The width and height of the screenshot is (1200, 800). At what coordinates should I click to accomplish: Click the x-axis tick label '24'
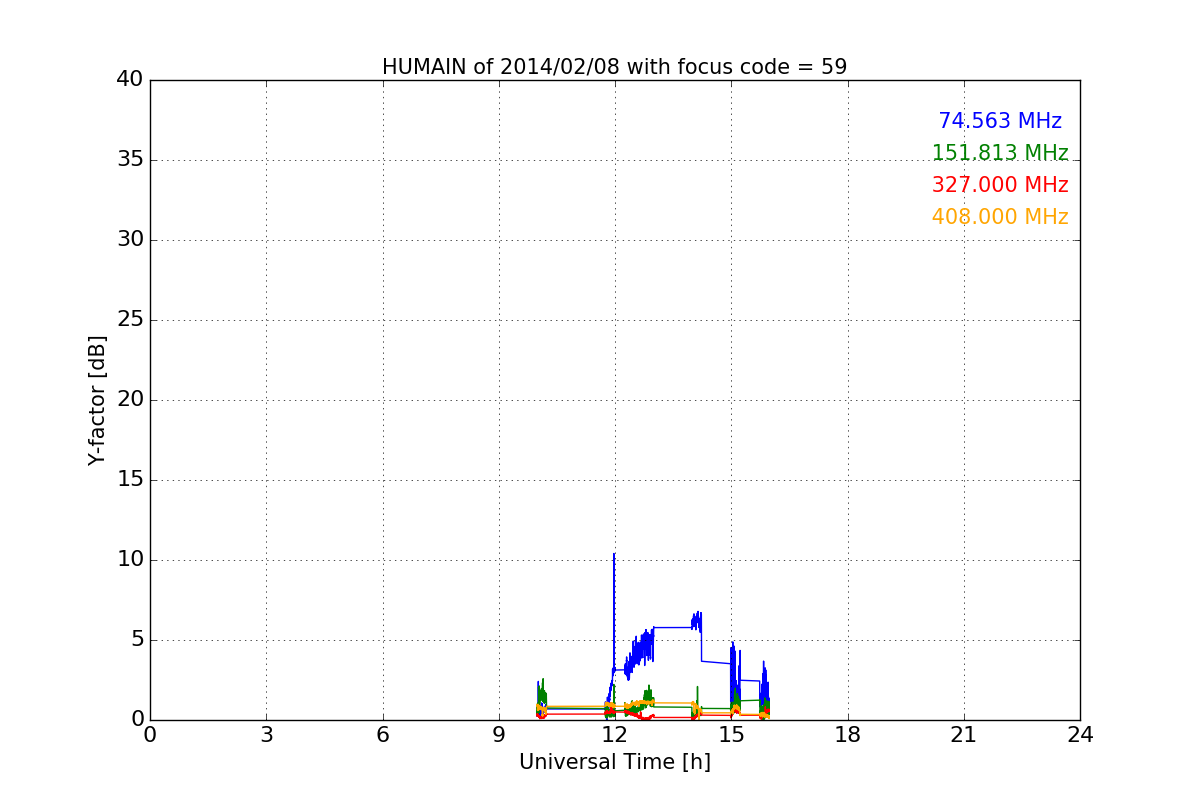[x=1080, y=734]
